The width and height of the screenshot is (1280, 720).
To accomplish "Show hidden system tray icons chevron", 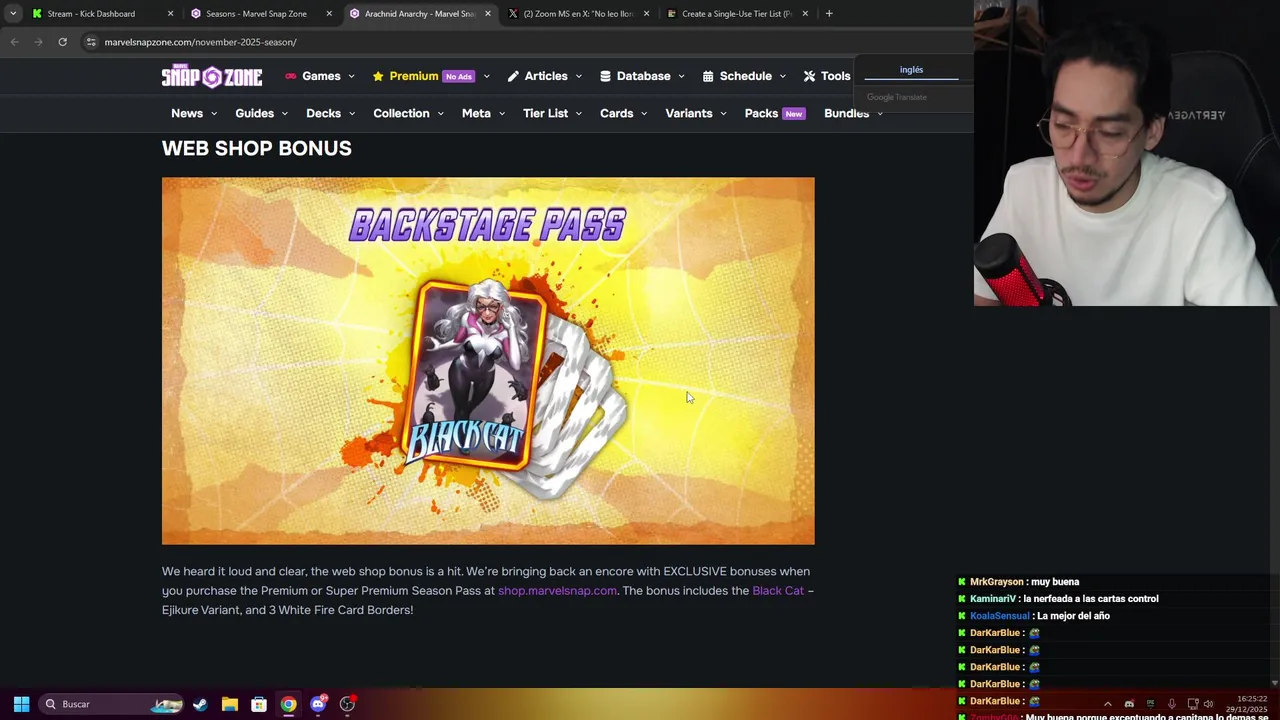I will click(1107, 704).
